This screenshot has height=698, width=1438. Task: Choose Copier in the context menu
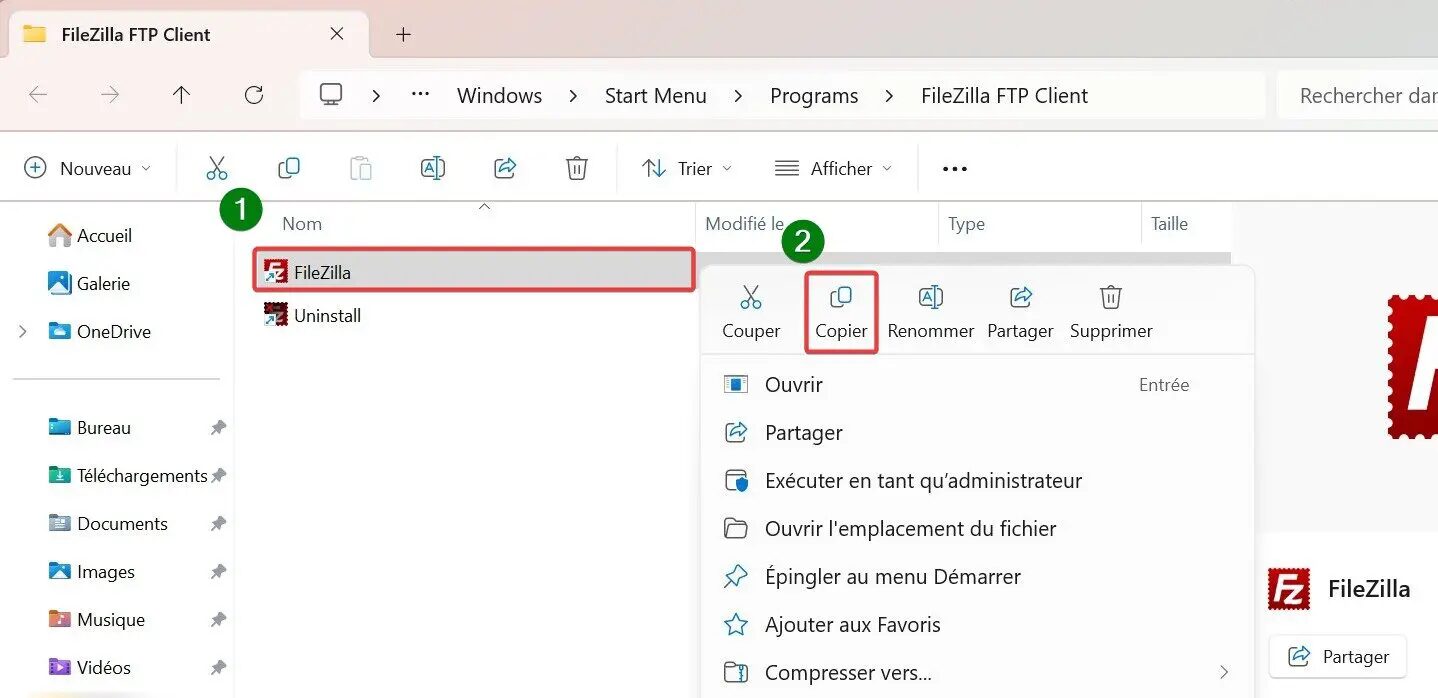[x=841, y=312]
